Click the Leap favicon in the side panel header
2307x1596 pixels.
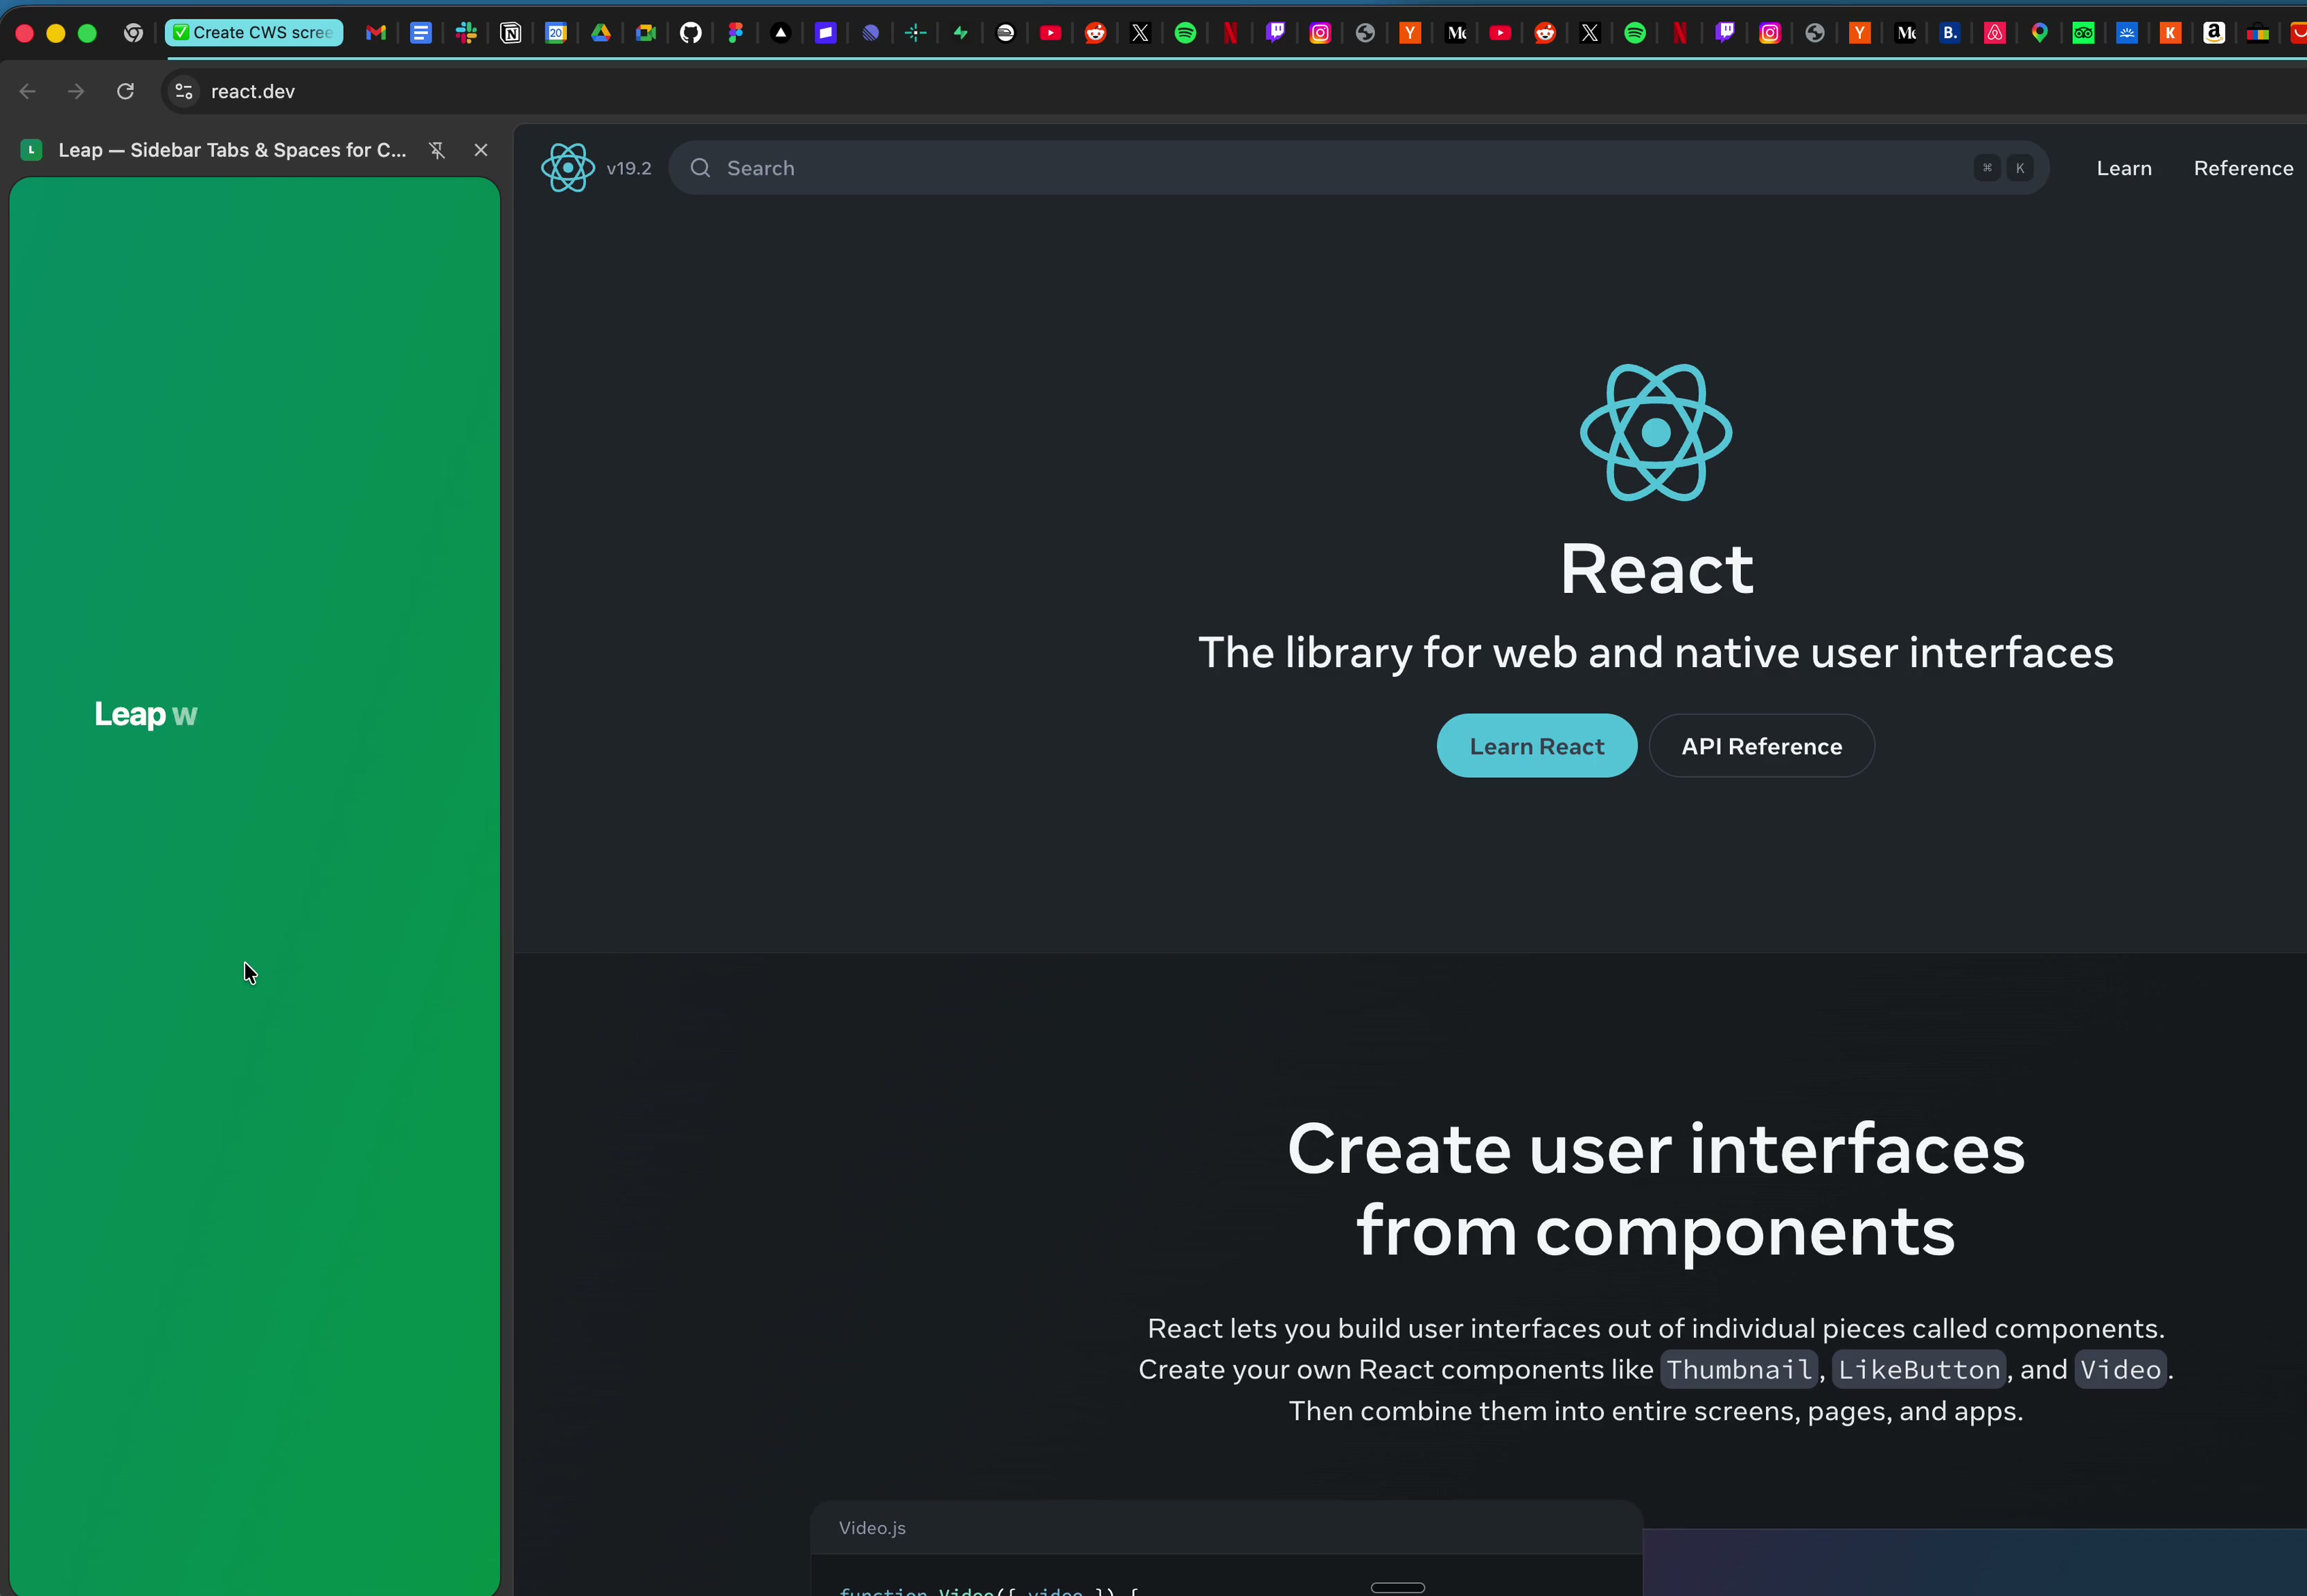(x=32, y=150)
